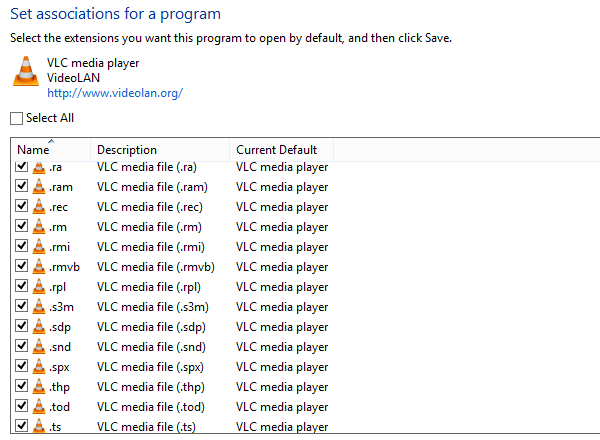600x440 pixels.
Task: Click the cone icon for .ts
Action: [39, 426]
